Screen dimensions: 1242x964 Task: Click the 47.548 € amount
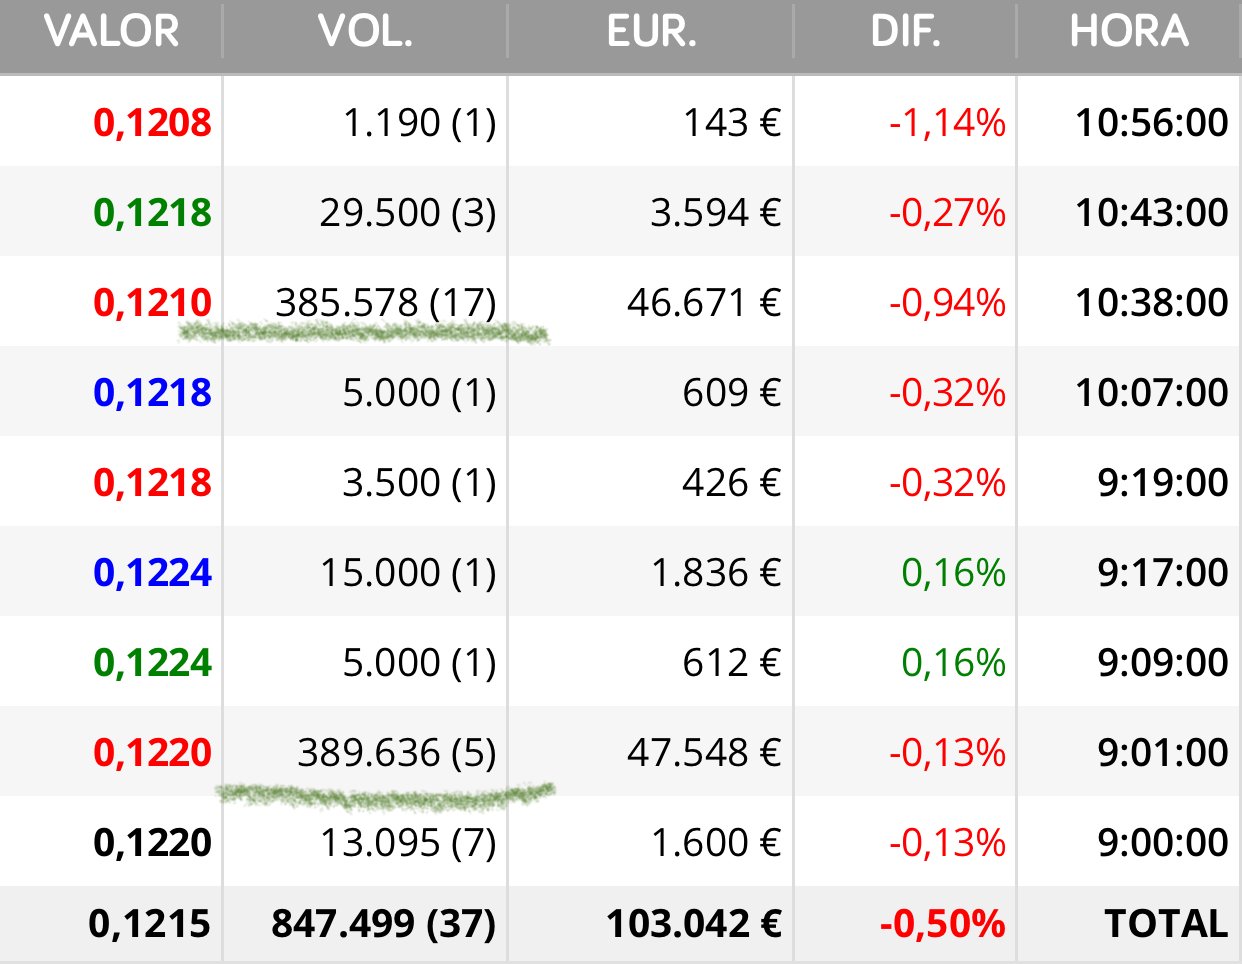pos(704,752)
